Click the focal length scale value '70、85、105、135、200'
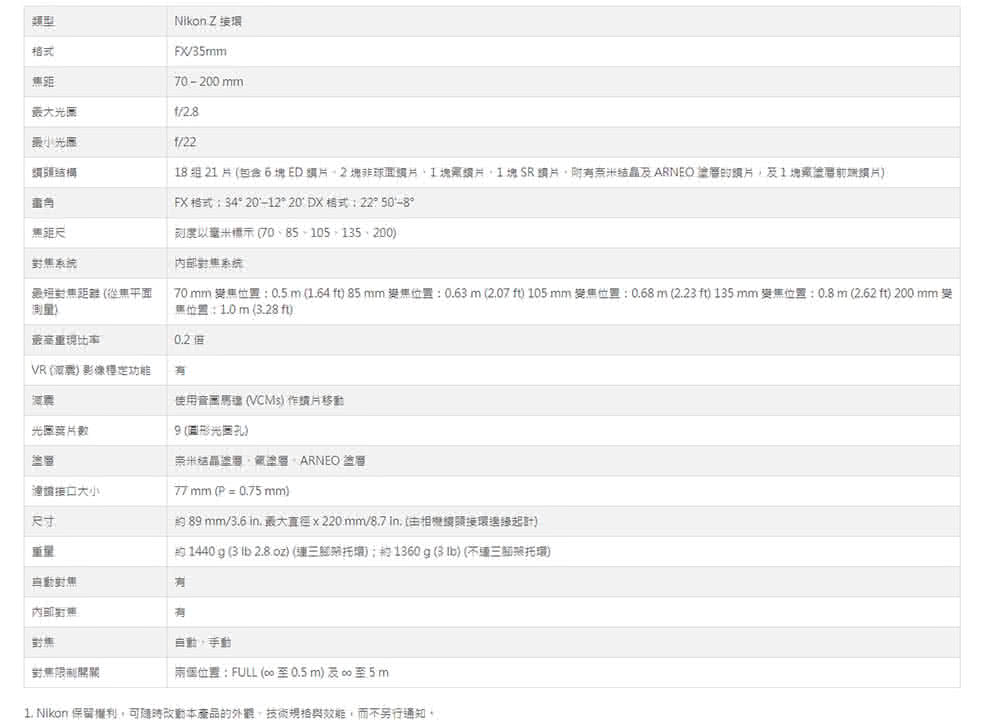The image size is (1000, 728). pos(285,233)
